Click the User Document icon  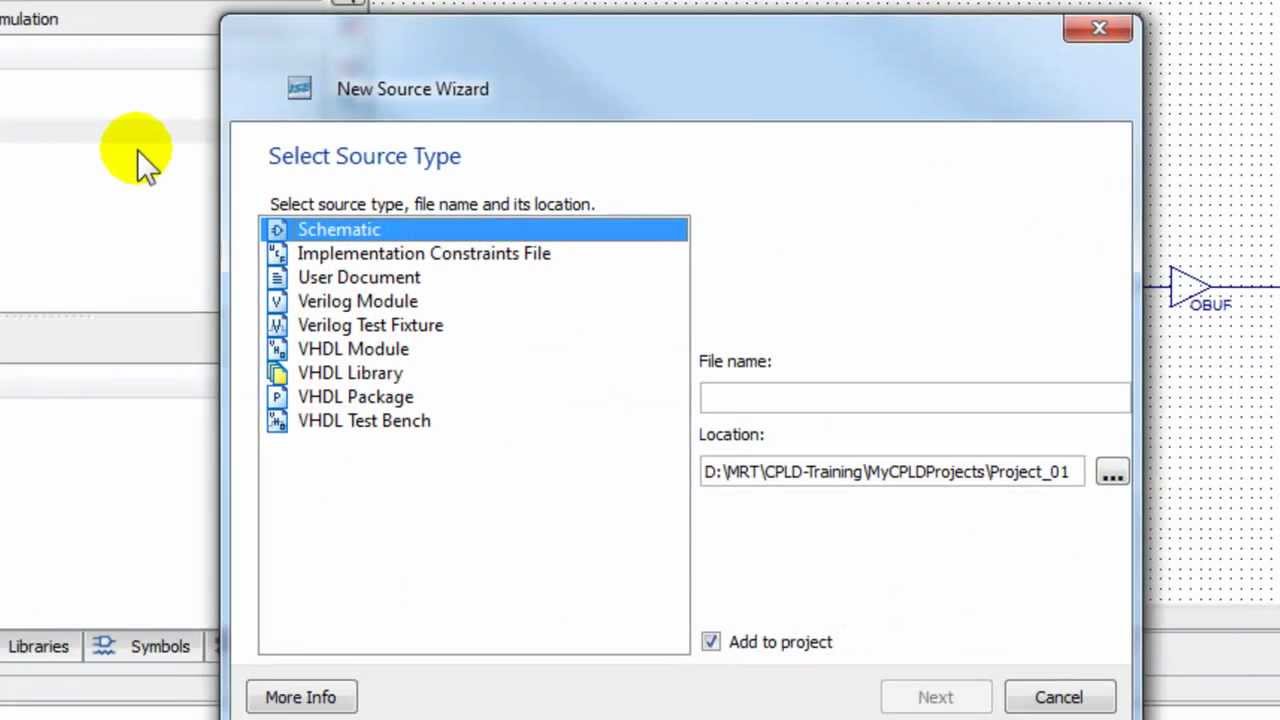coord(278,278)
